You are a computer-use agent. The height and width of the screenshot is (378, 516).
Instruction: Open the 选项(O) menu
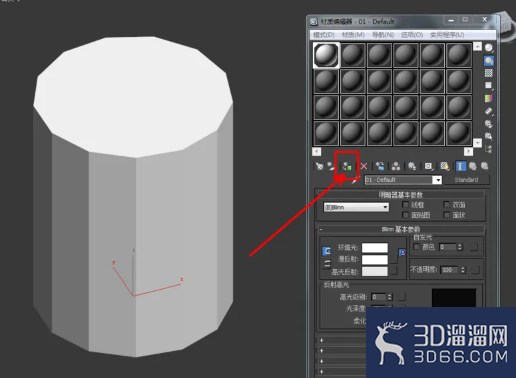(412, 35)
